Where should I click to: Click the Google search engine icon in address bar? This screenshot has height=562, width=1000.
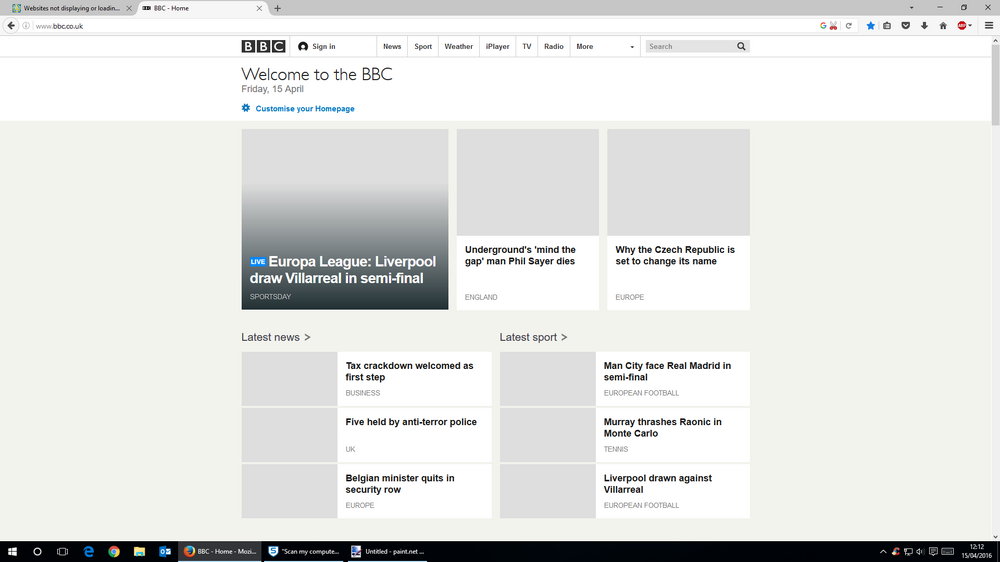tap(823, 26)
